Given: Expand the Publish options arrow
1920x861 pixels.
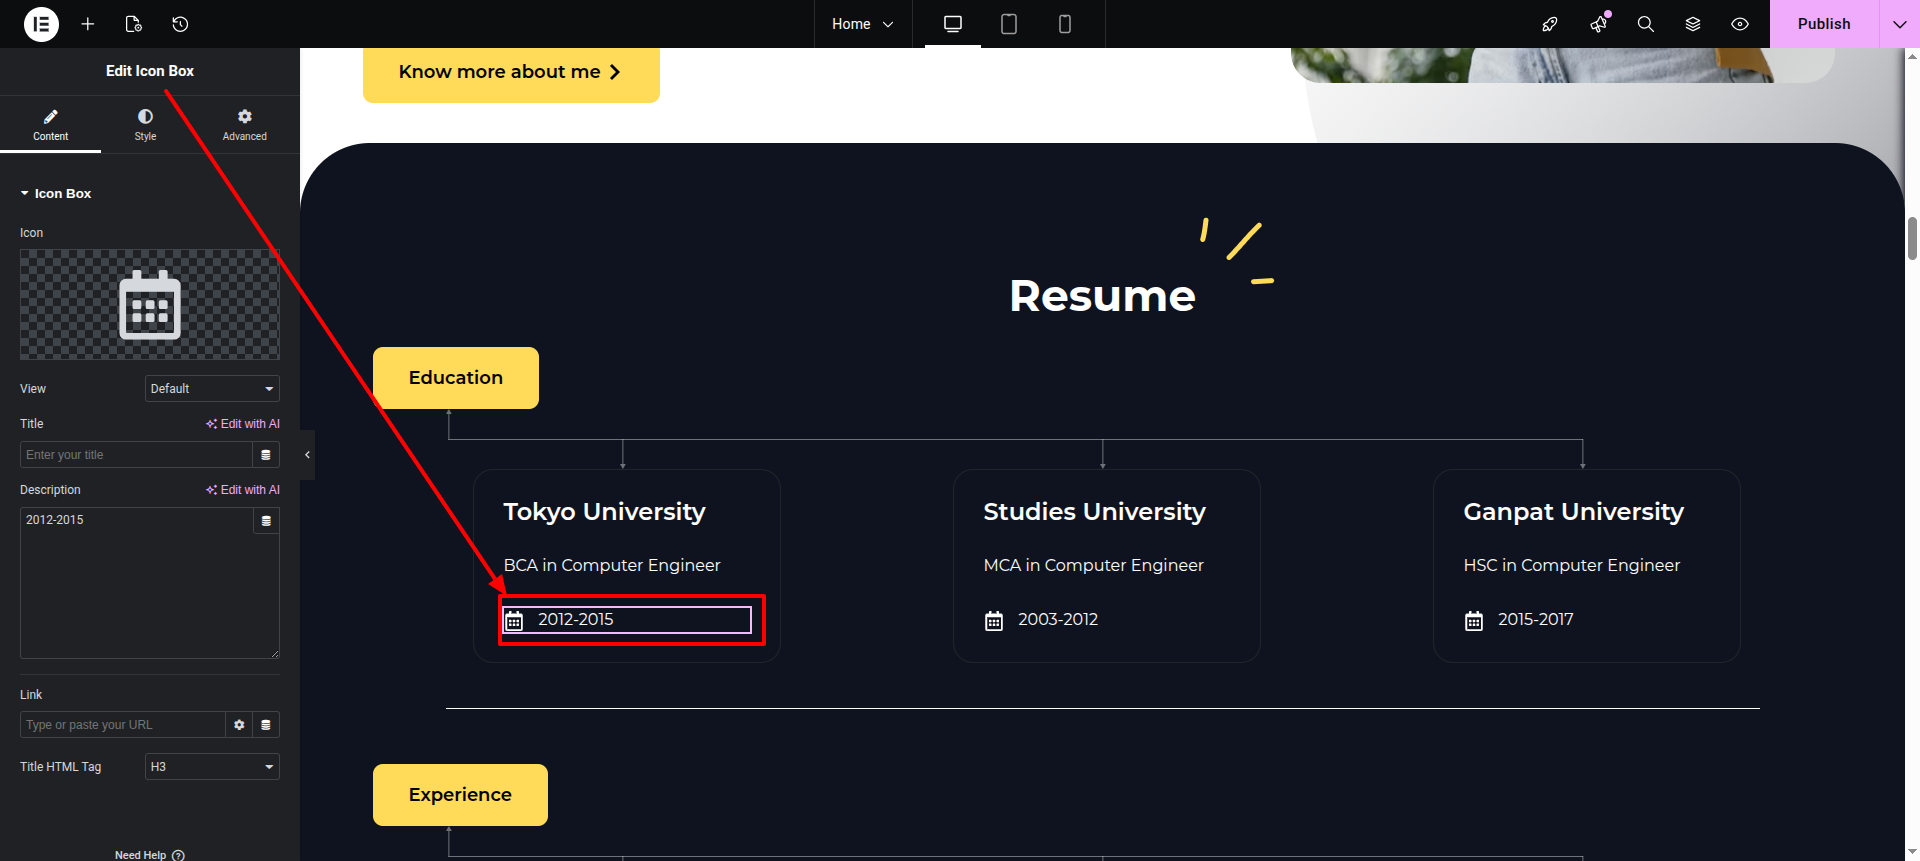Looking at the screenshot, I should click(1899, 24).
